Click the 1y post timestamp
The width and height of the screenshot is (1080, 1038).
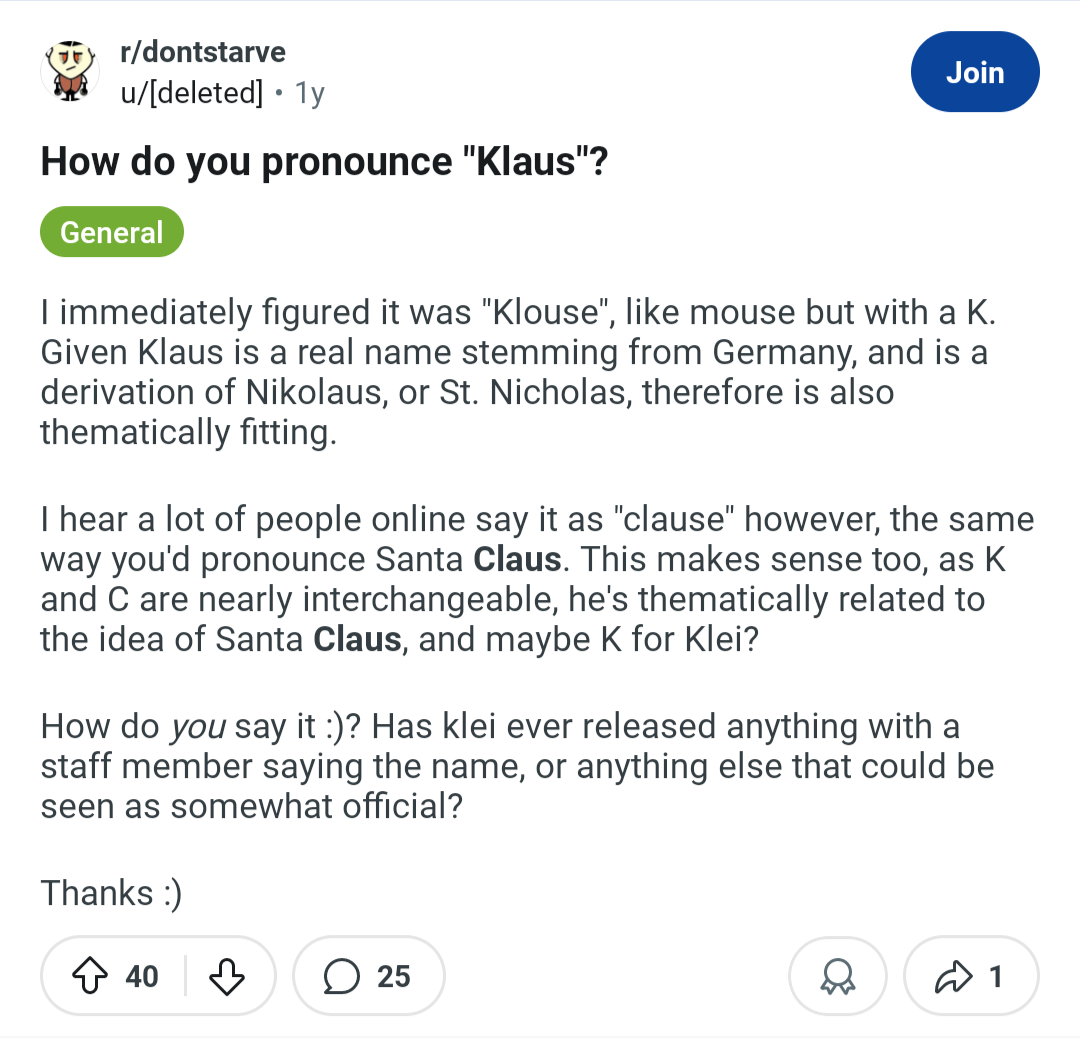[x=310, y=94]
